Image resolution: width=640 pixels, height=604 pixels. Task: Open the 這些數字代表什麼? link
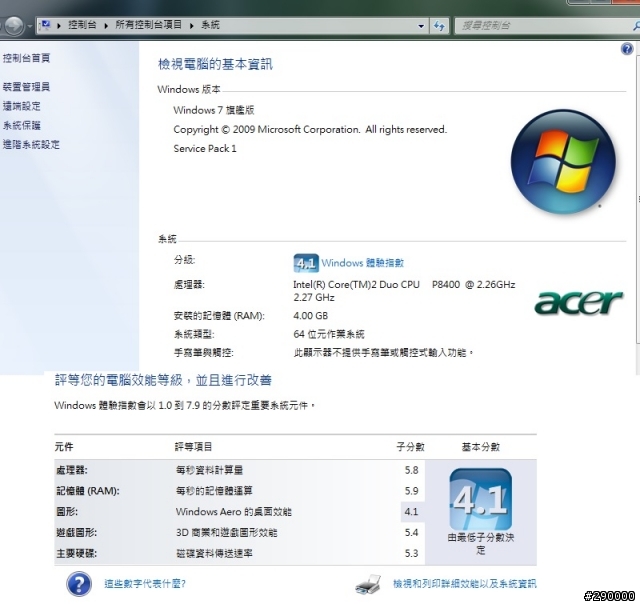click(x=145, y=584)
